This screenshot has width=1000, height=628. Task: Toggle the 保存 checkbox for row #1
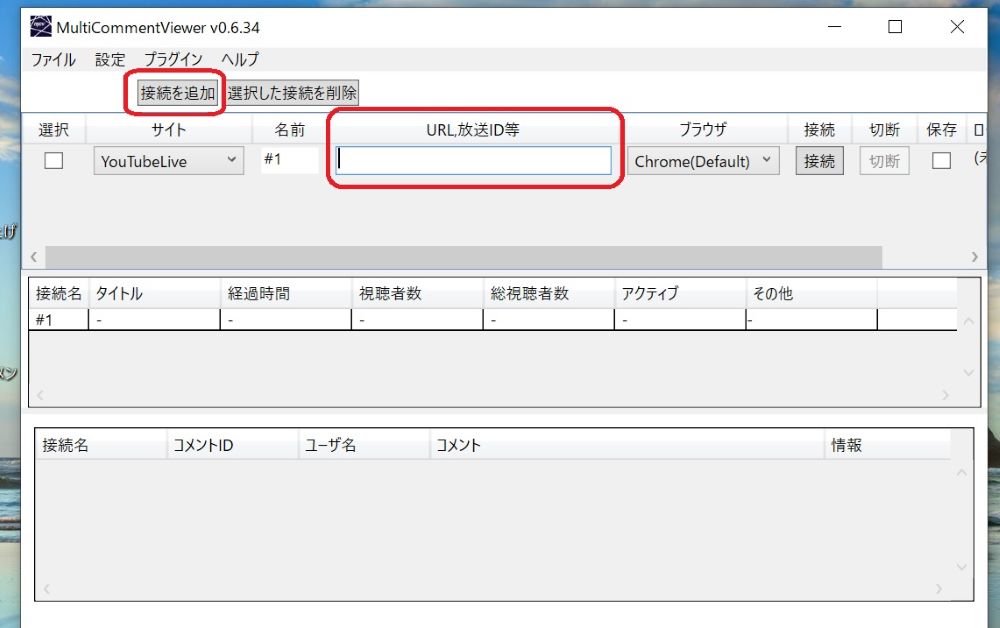pos(941,161)
